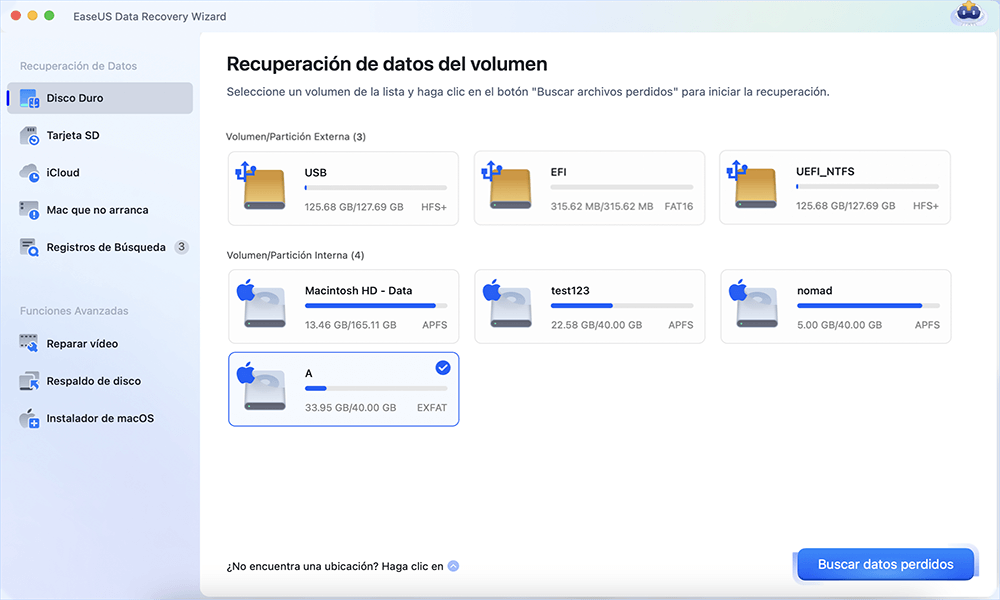Click the Tarjeta SD card icon
Image resolution: width=1000 pixels, height=600 pixels.
click(29, 135)
